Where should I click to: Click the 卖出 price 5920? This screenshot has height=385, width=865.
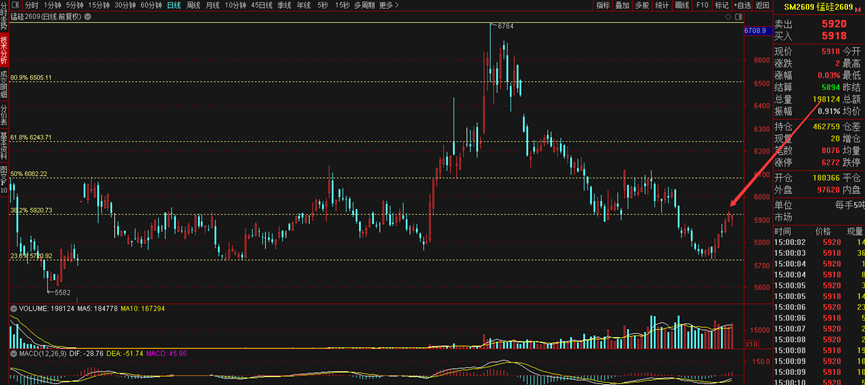834,24
